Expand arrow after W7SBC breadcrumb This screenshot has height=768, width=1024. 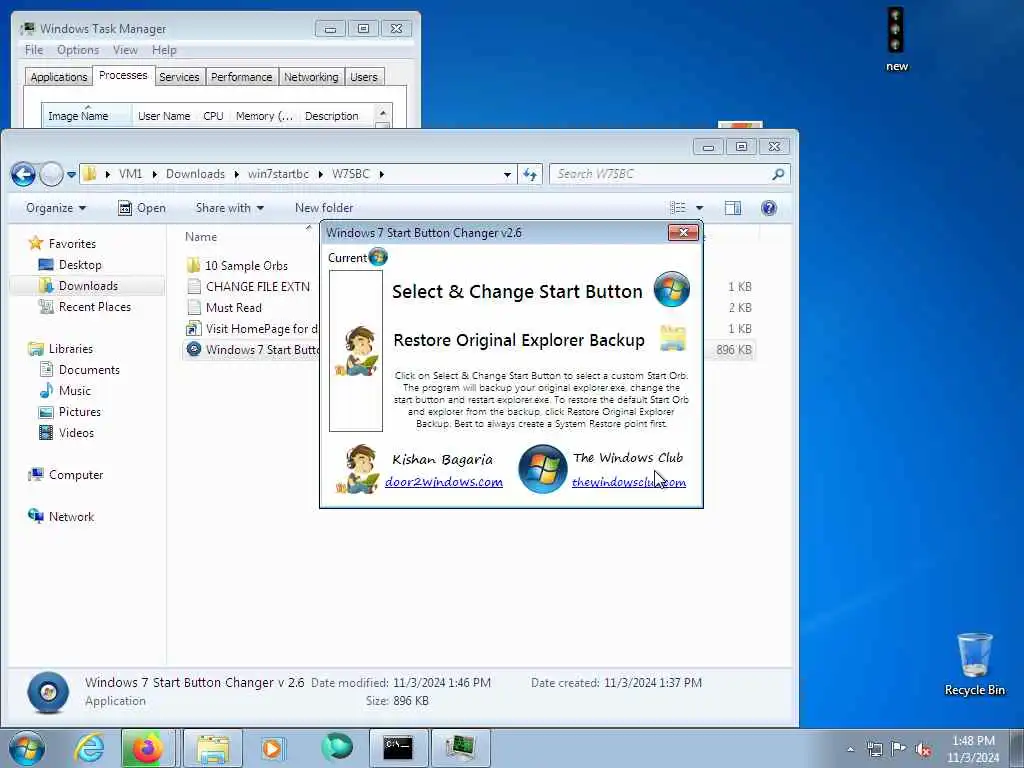tap(381, 174)
